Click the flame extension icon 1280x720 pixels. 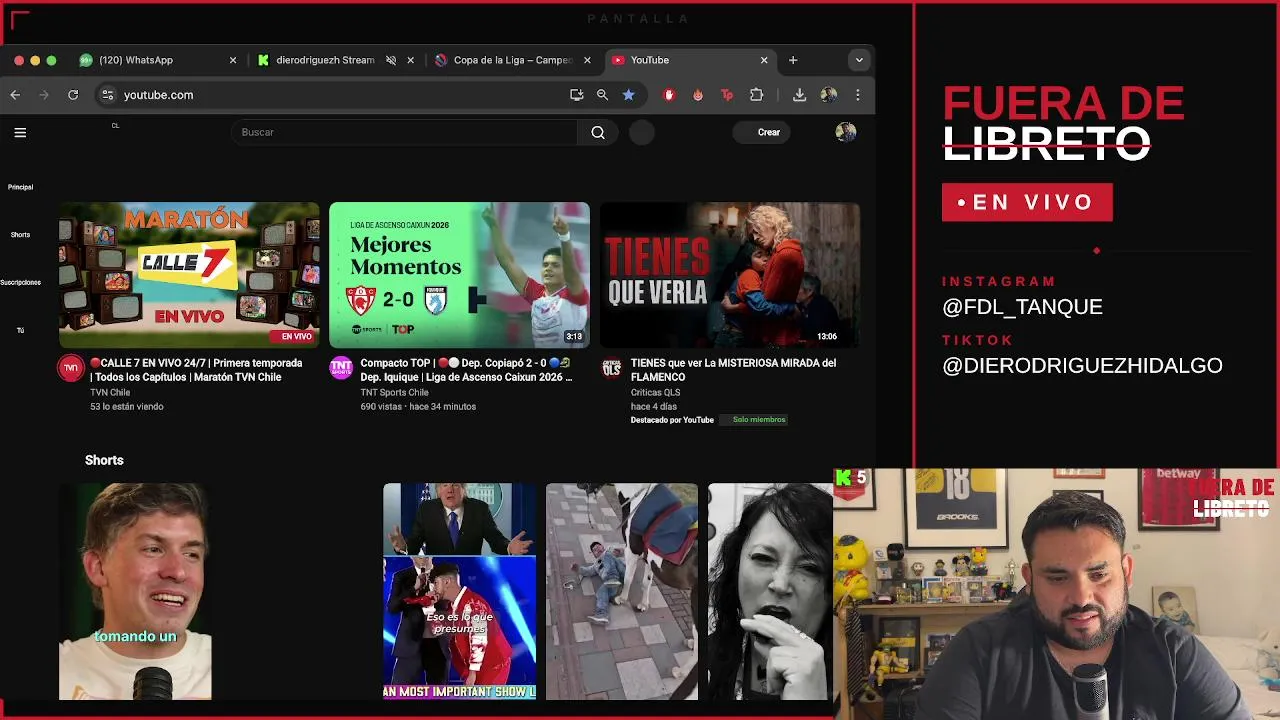pos(698,95)
